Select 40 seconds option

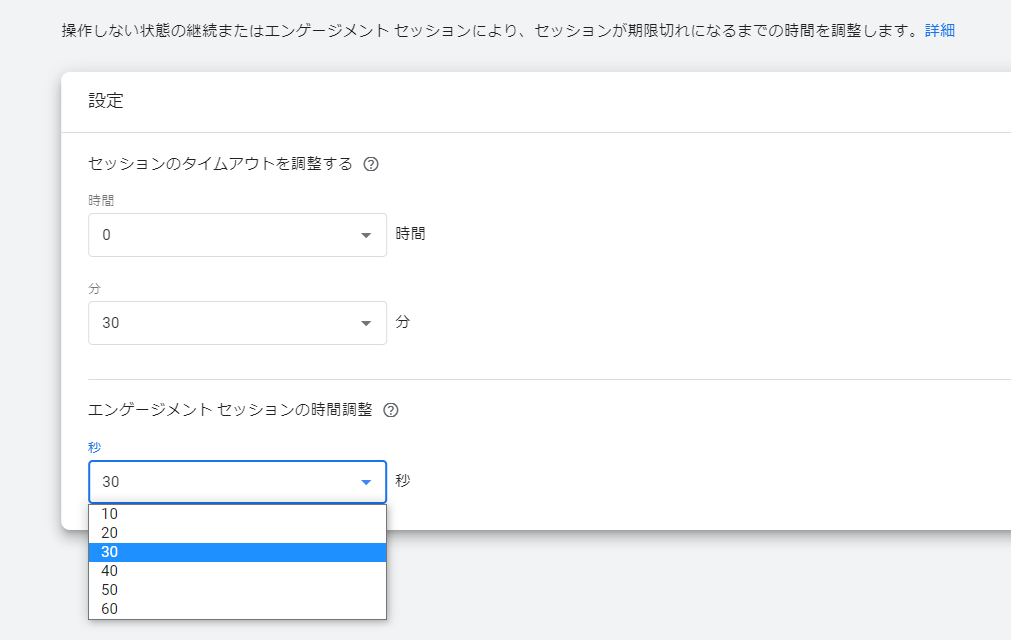110,571
